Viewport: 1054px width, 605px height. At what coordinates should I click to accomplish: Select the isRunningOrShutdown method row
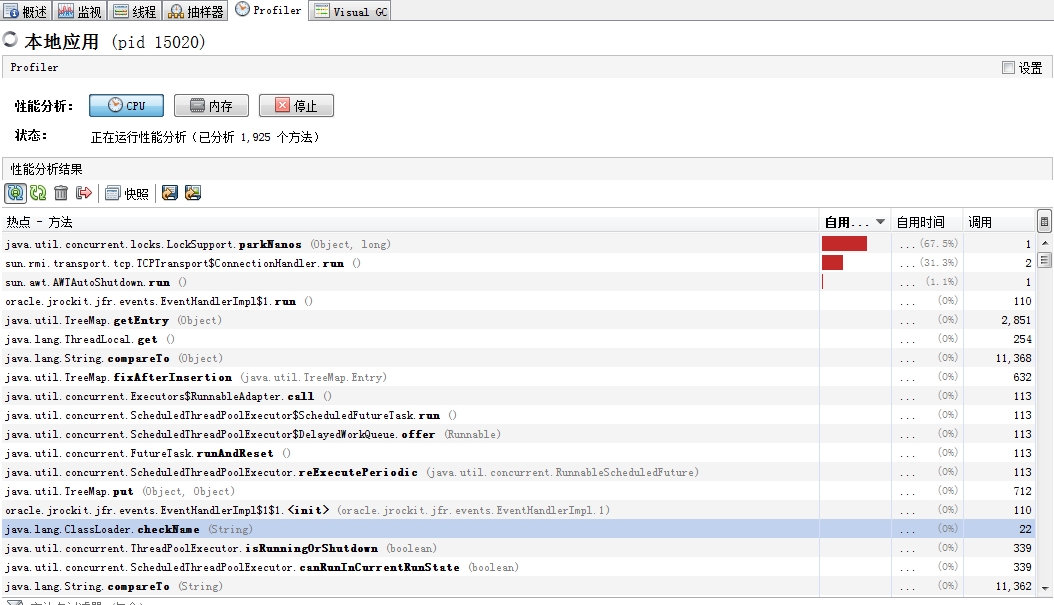pos(518,548)
